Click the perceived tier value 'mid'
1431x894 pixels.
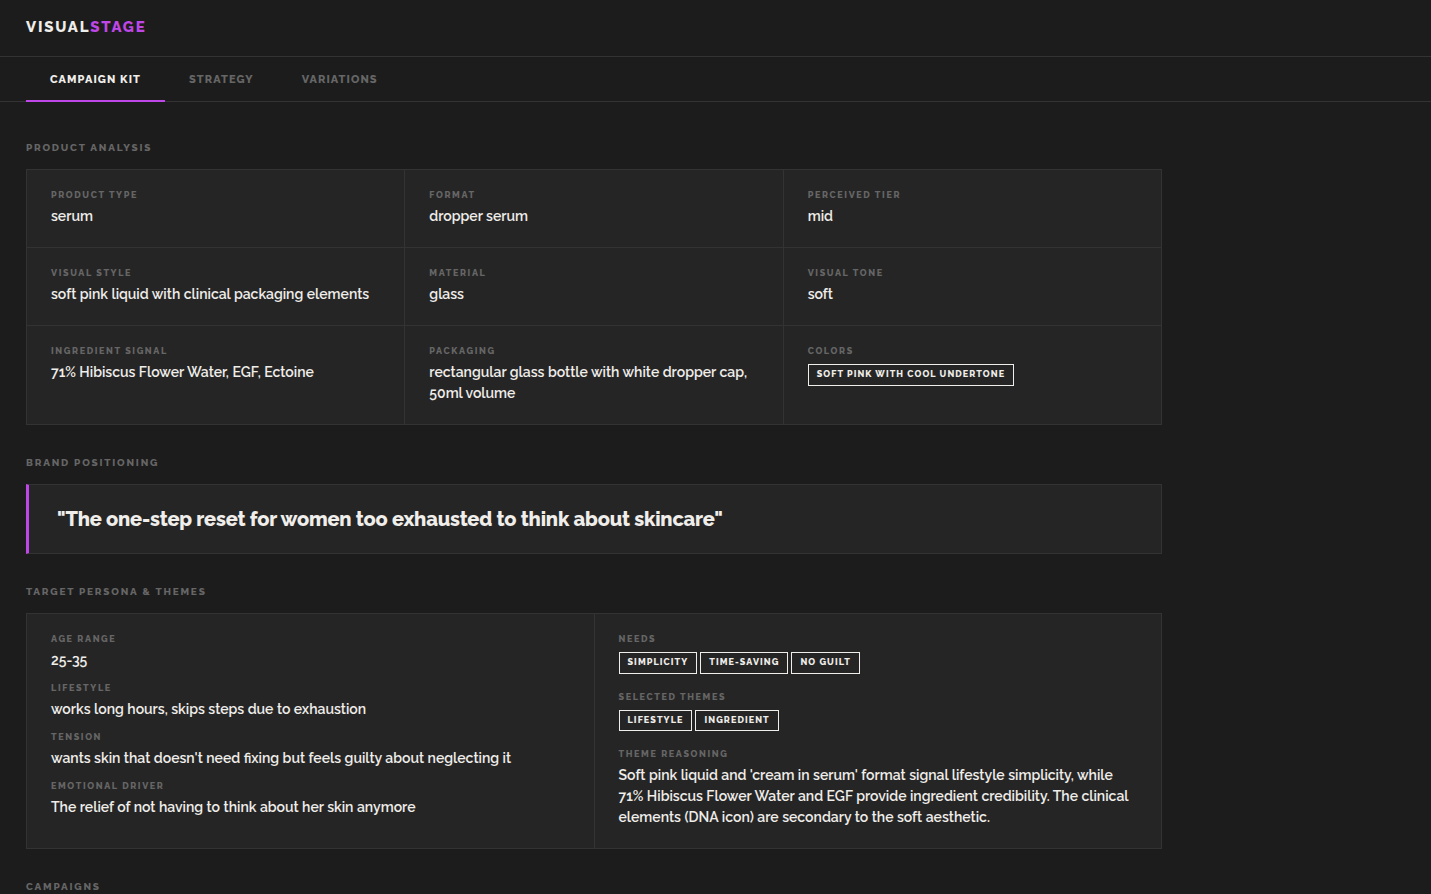point(820,216)
